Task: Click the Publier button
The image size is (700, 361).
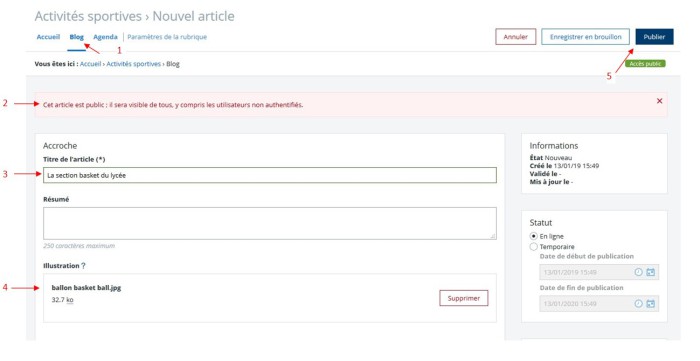Action: [x=654, y=37]
